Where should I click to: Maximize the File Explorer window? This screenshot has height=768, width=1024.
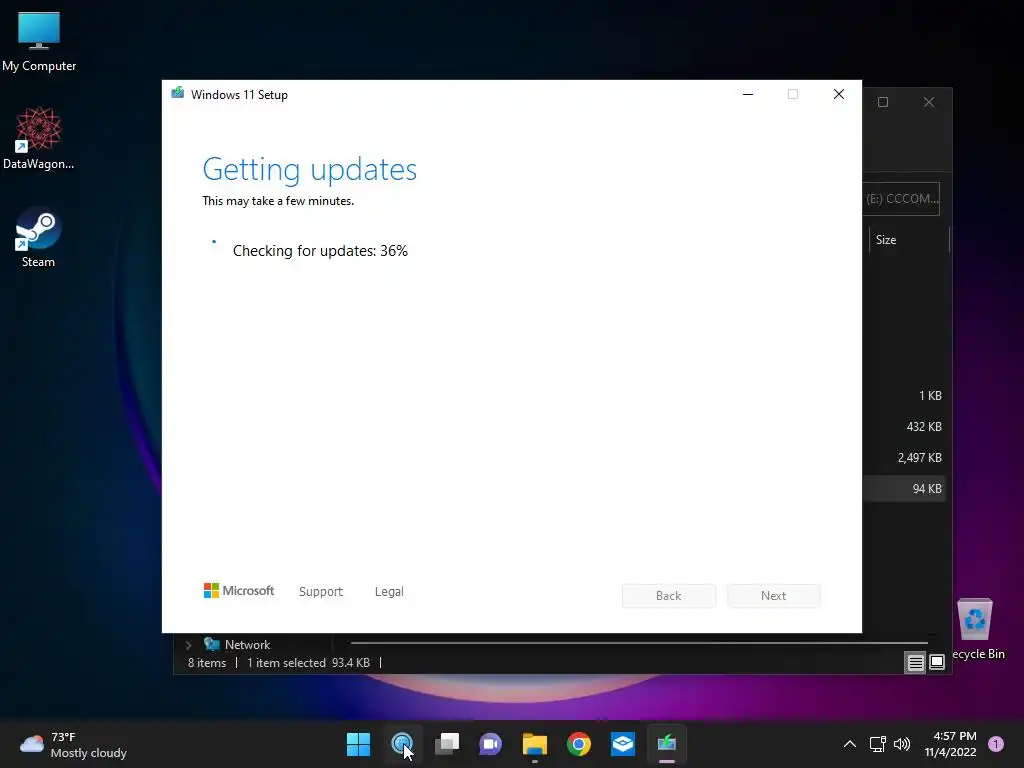pyautogui.click(x=883, y=103)
